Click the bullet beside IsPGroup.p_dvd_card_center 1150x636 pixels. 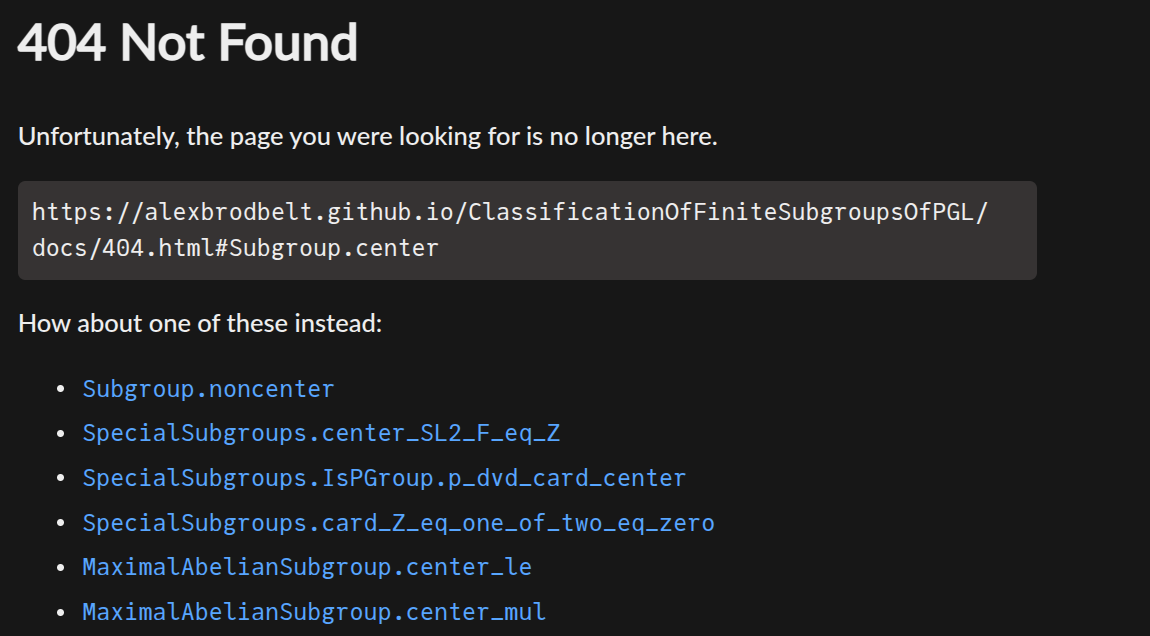coord(61,478)
